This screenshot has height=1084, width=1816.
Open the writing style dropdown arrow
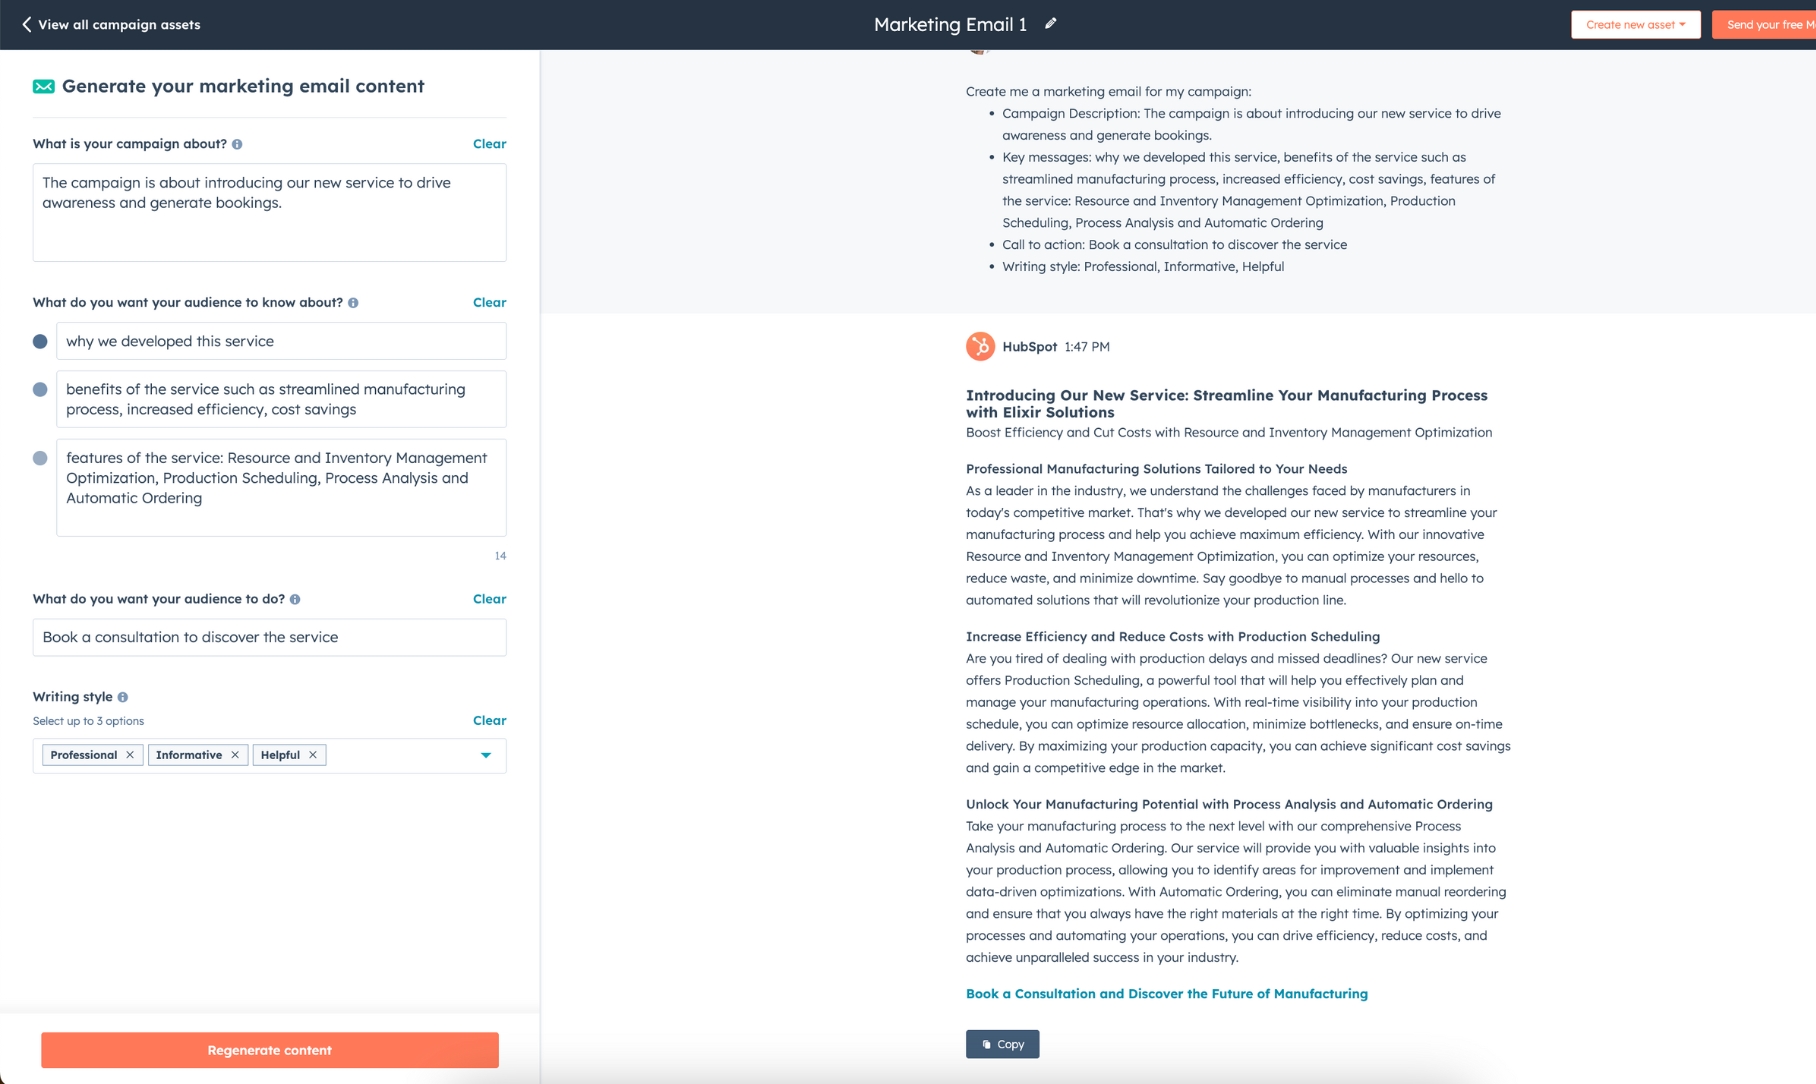(x=486, y=755)
